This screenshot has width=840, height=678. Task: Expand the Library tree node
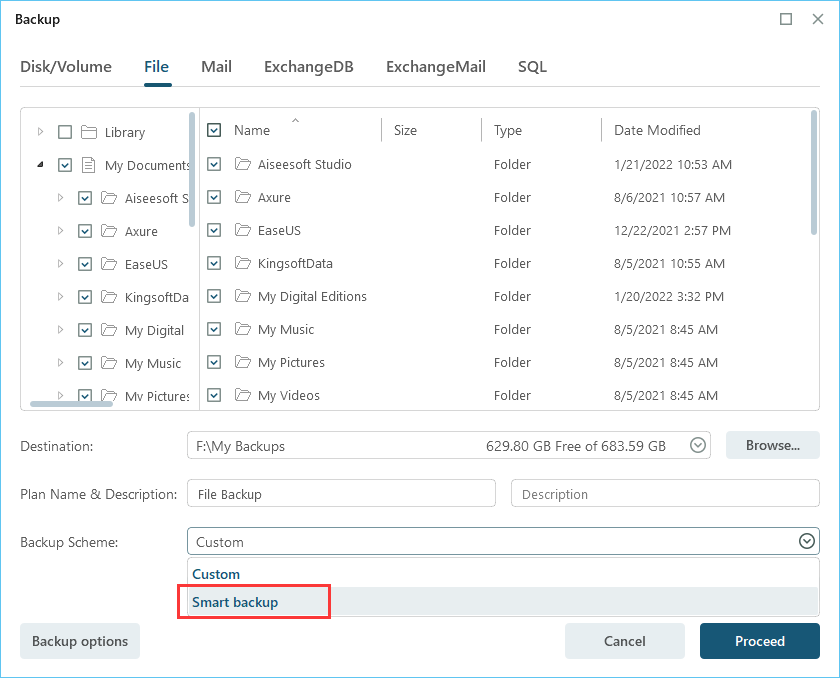(x=40, y=132)
